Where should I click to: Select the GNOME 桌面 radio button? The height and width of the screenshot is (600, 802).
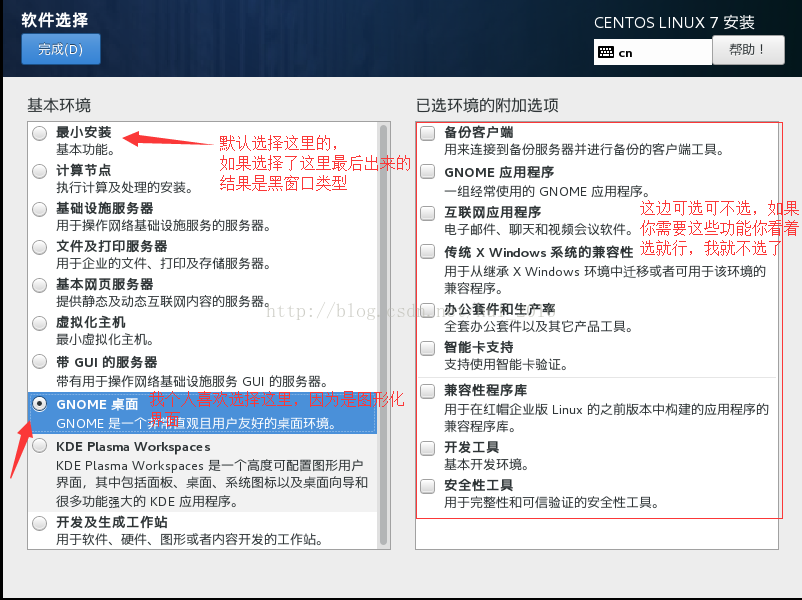point(39,404)
